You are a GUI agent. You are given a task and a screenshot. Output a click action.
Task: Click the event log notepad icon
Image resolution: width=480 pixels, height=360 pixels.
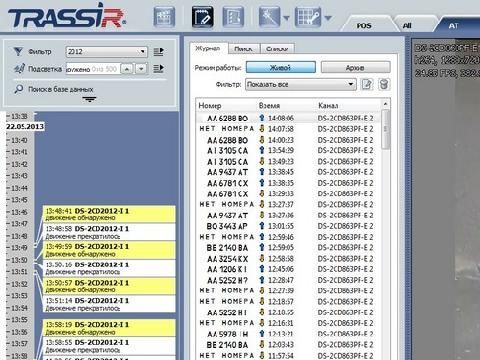tap(202, 17)
